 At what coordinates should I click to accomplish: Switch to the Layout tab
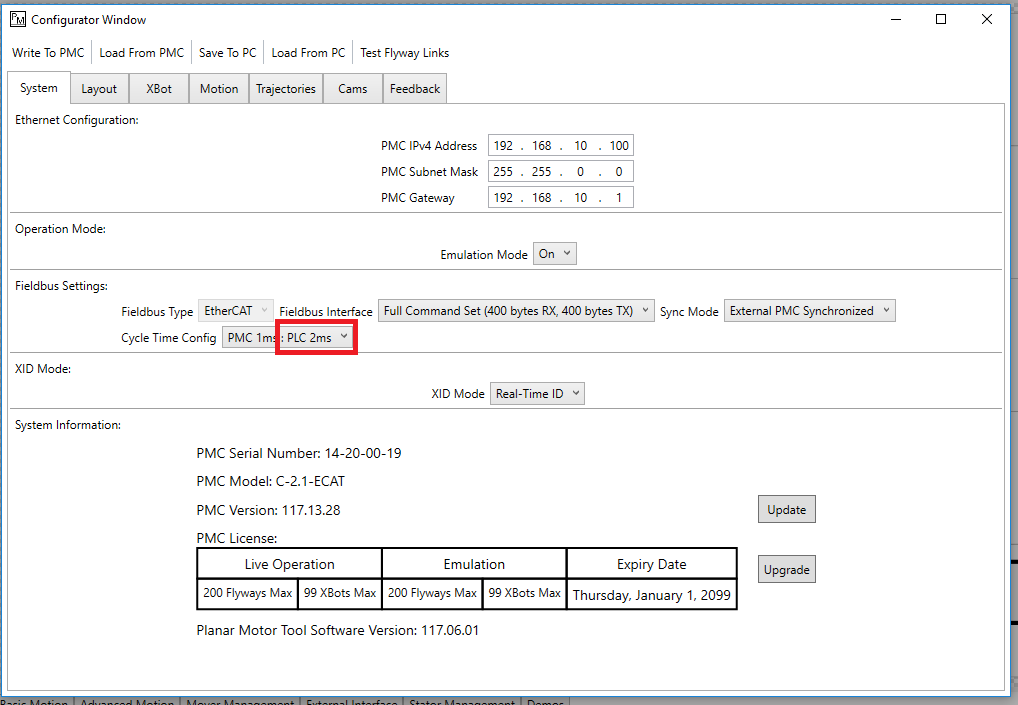pos(99,89)
